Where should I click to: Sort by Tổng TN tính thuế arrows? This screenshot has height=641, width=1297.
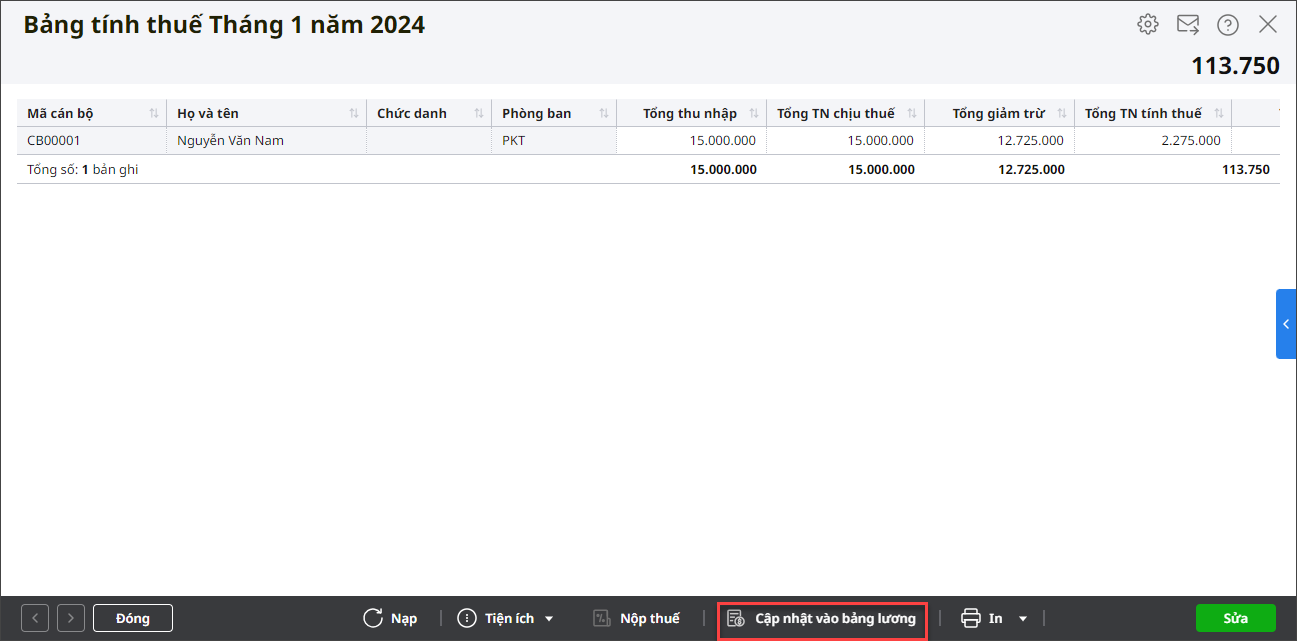point(1218,113)
